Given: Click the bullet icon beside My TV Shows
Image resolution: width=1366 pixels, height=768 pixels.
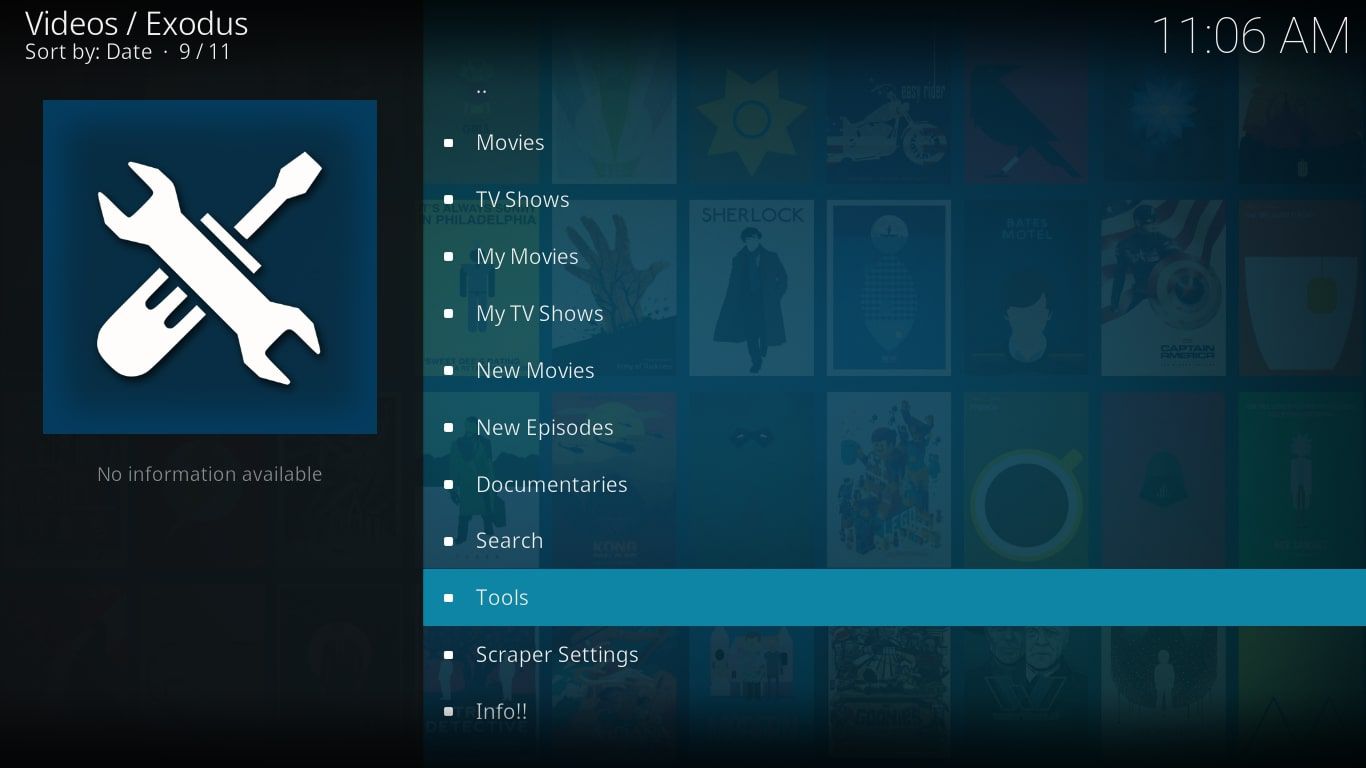Looking at the screenshot, I should pos(448,314).
